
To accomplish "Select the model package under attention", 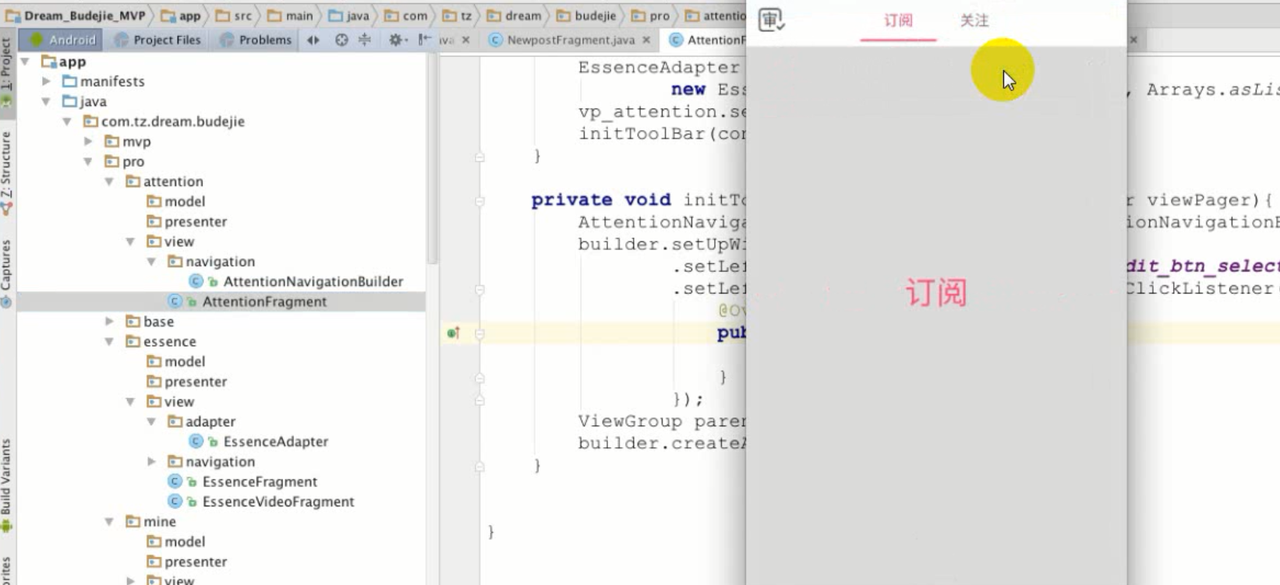I will click(185, 201).
